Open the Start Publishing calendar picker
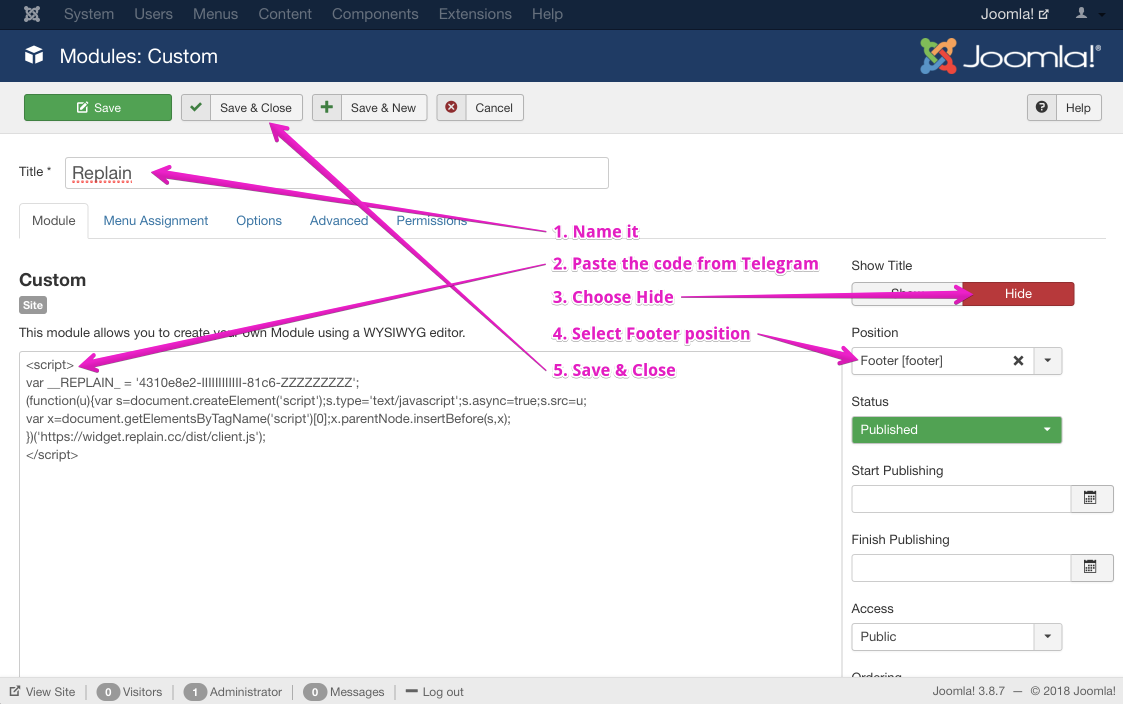1123x704 pixels. [1091, 498]
